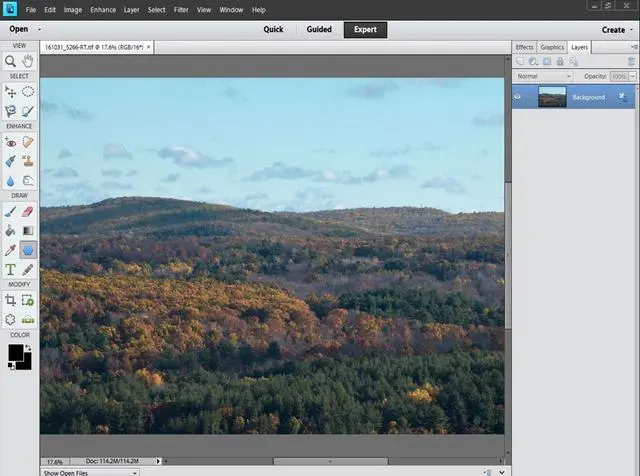Lock all pixels of the layer

click(x=560, y=61)
